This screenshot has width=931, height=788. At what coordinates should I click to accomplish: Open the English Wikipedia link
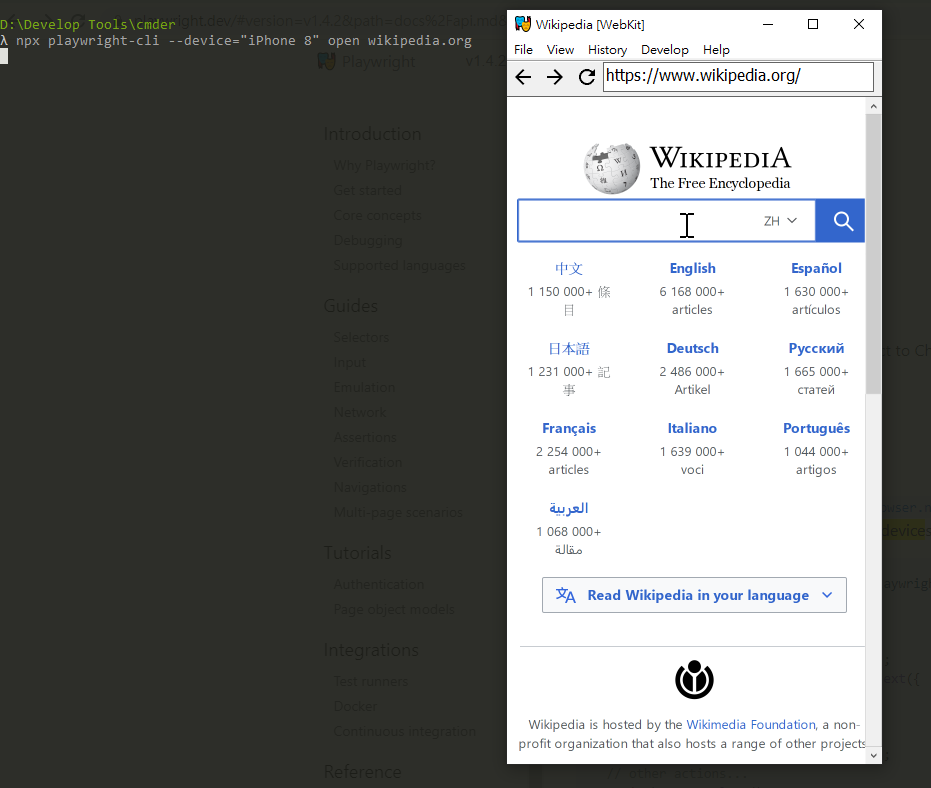[x=692, y=268]
